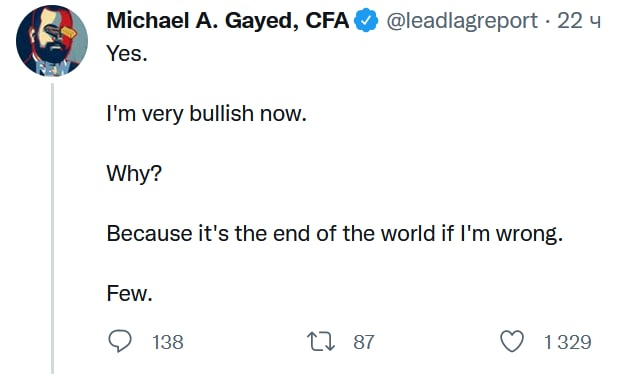
Task: Click the gold bar on avatar image
Action: coord(68,31)
